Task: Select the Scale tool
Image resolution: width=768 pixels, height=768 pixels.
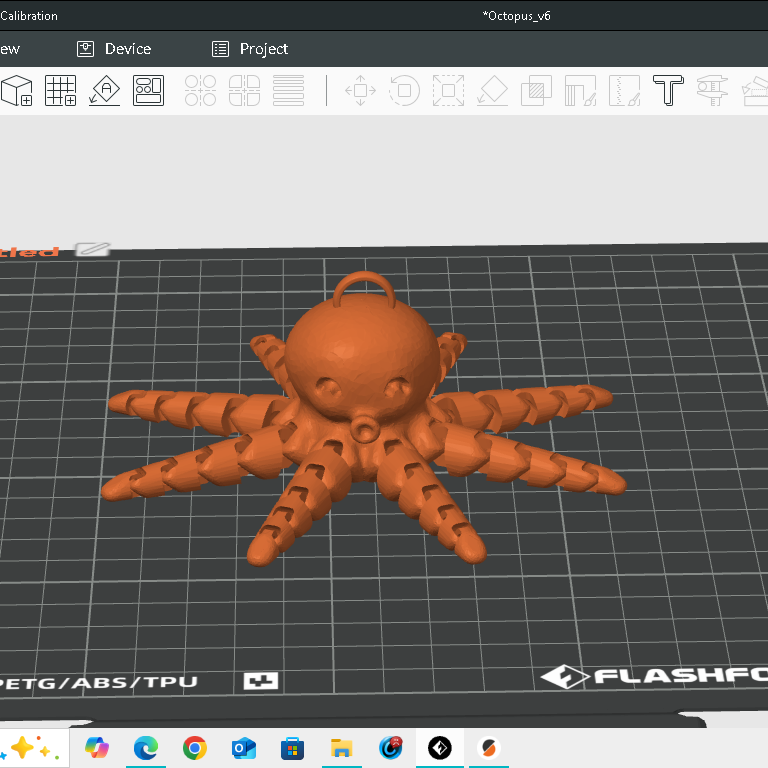Action: [448, 91]
